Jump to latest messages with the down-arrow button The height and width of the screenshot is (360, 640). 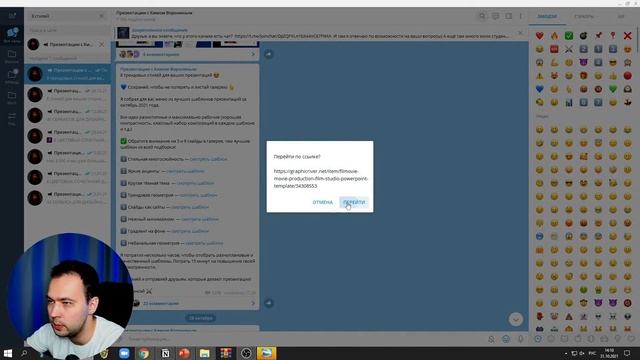point(516,319)
